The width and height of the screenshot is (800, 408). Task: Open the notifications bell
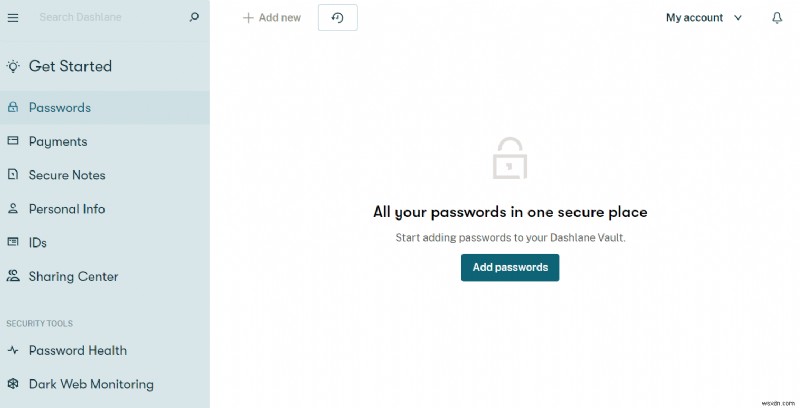click(x=777, y=18)
